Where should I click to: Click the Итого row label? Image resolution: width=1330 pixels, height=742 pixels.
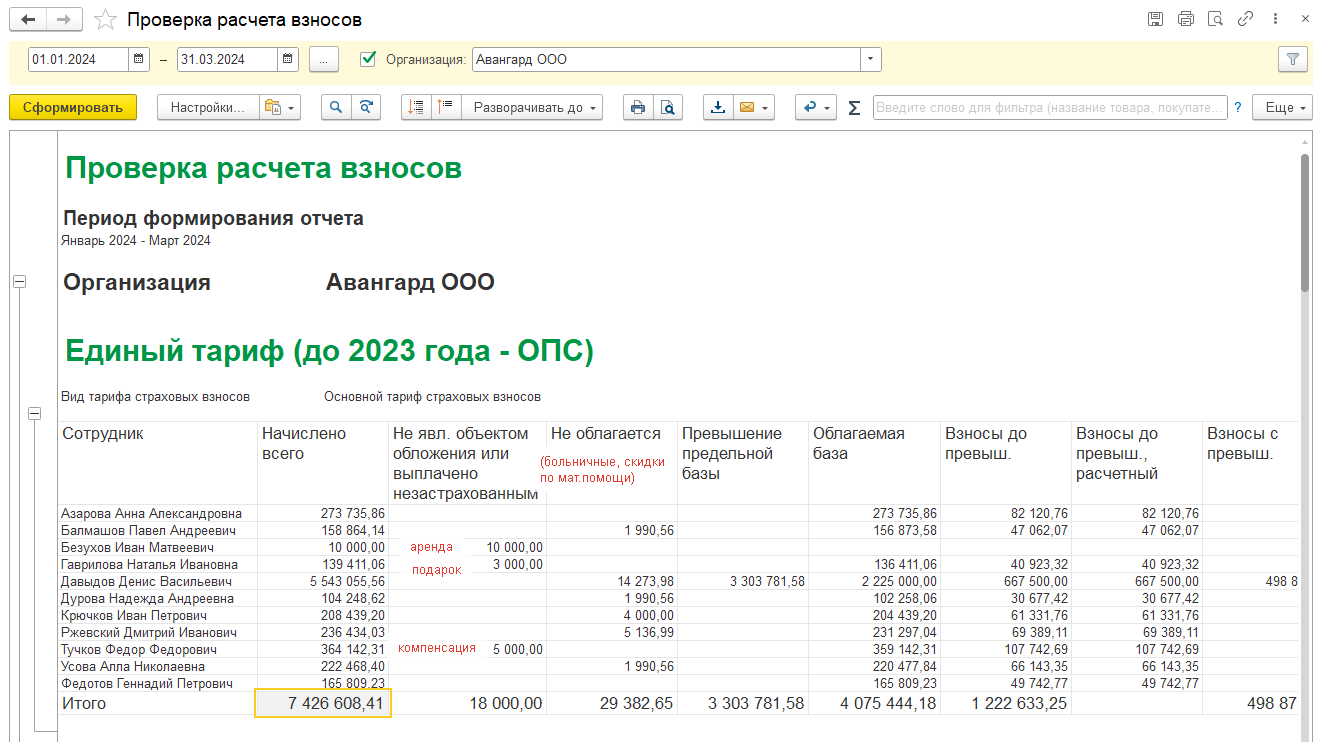coord(84,704)
